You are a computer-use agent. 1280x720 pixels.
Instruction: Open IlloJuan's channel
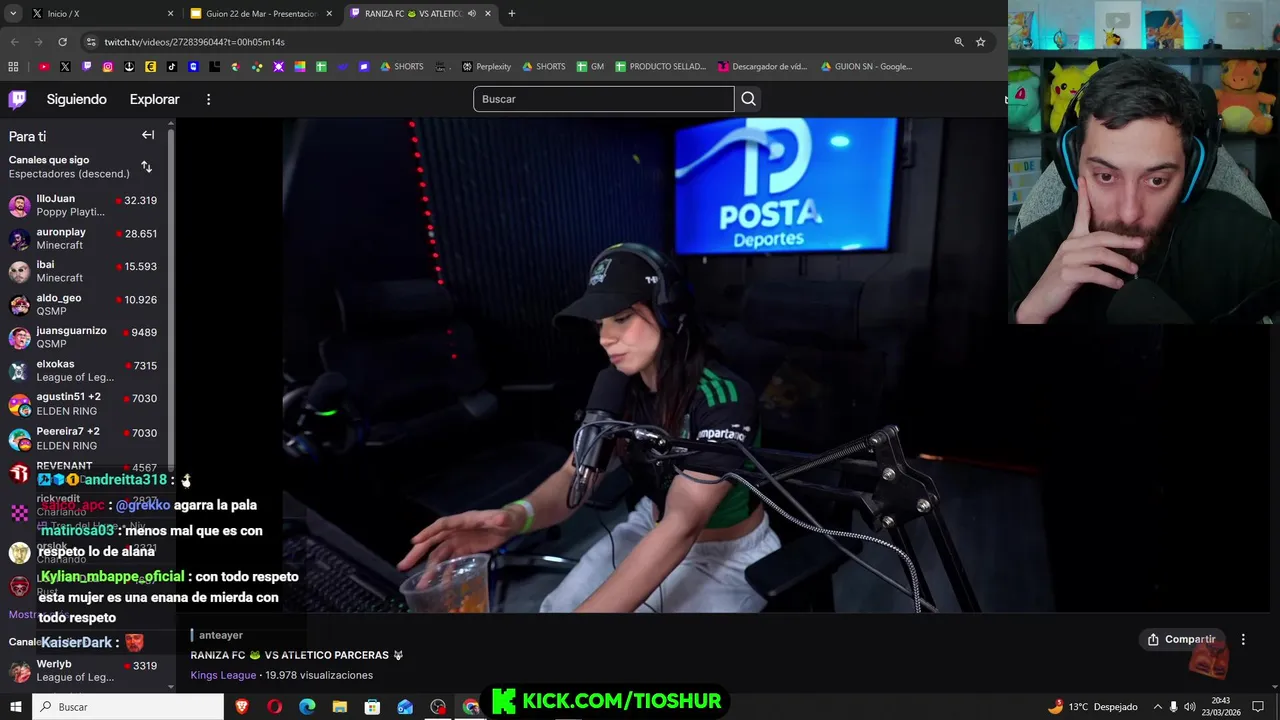(84, 205)
